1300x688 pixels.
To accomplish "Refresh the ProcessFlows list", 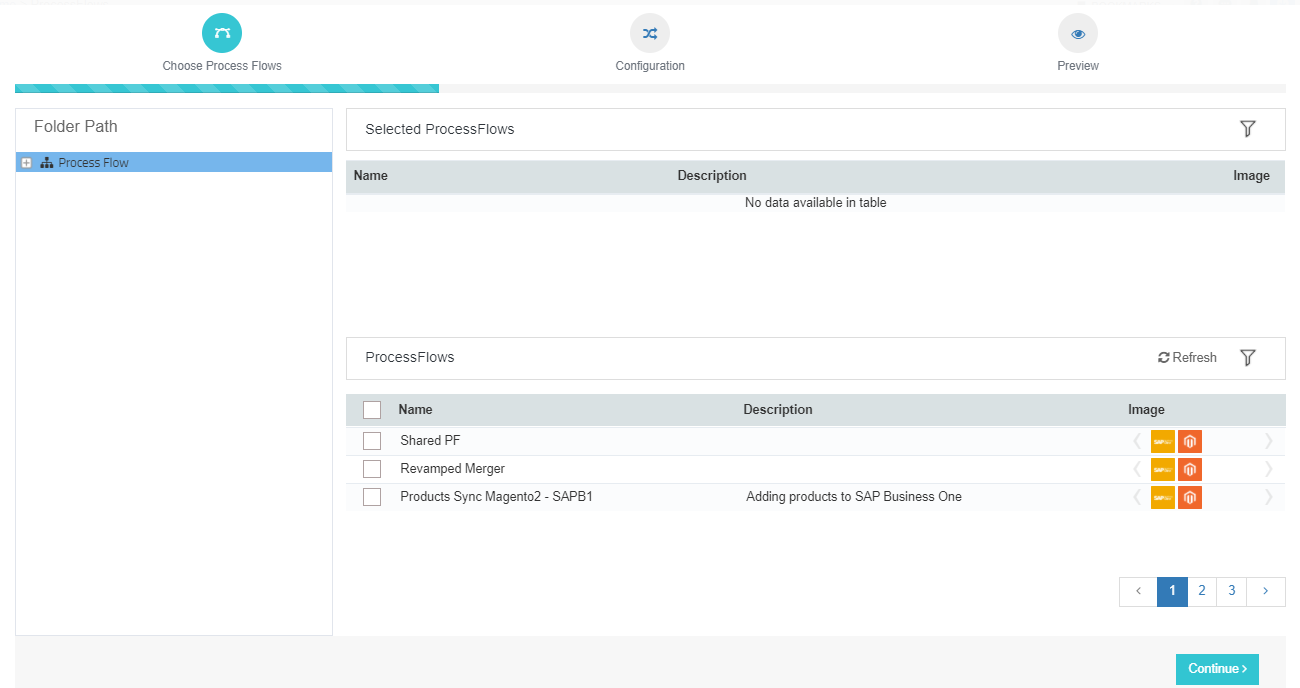I will point(1186,357).
